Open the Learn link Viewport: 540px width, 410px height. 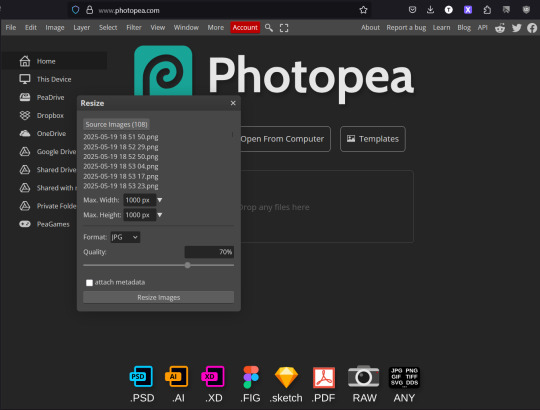[442, 28]
